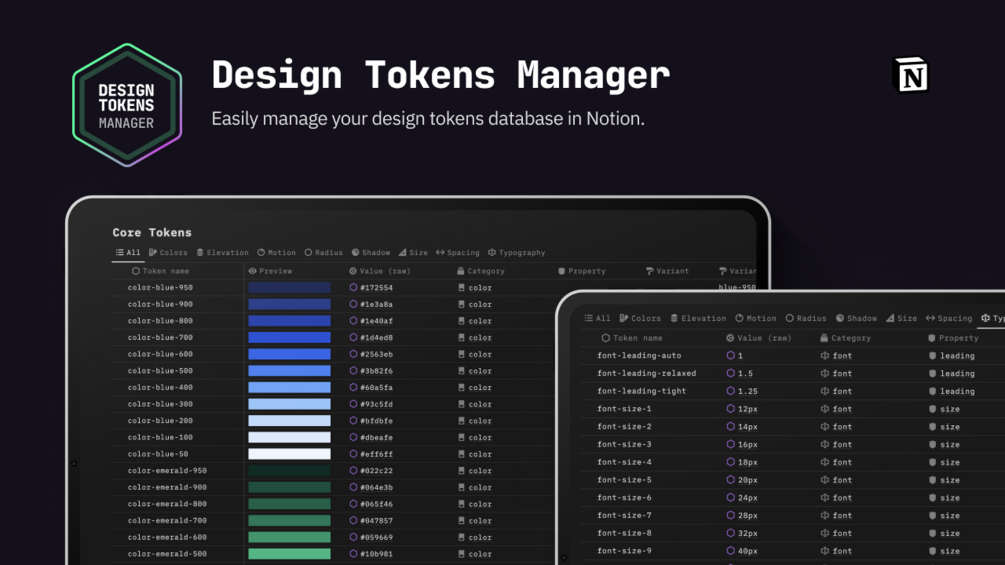This screenshot has height=565, width=1005.
Task: Click Property header in Core Tokens table
Action: click(x=581, y=271)
